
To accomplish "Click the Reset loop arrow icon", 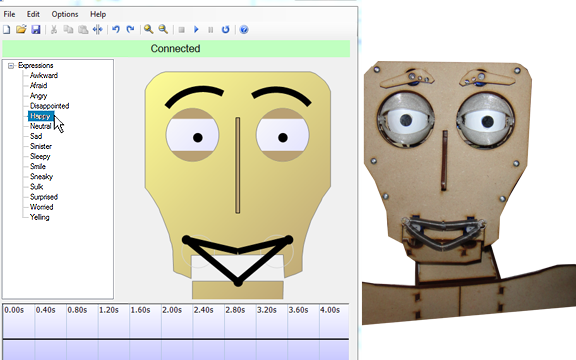I will point(225,29).
